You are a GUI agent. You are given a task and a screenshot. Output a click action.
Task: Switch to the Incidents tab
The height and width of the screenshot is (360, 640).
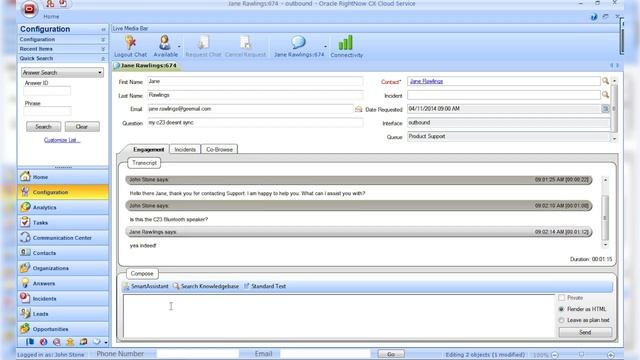(x=185, y=149)
